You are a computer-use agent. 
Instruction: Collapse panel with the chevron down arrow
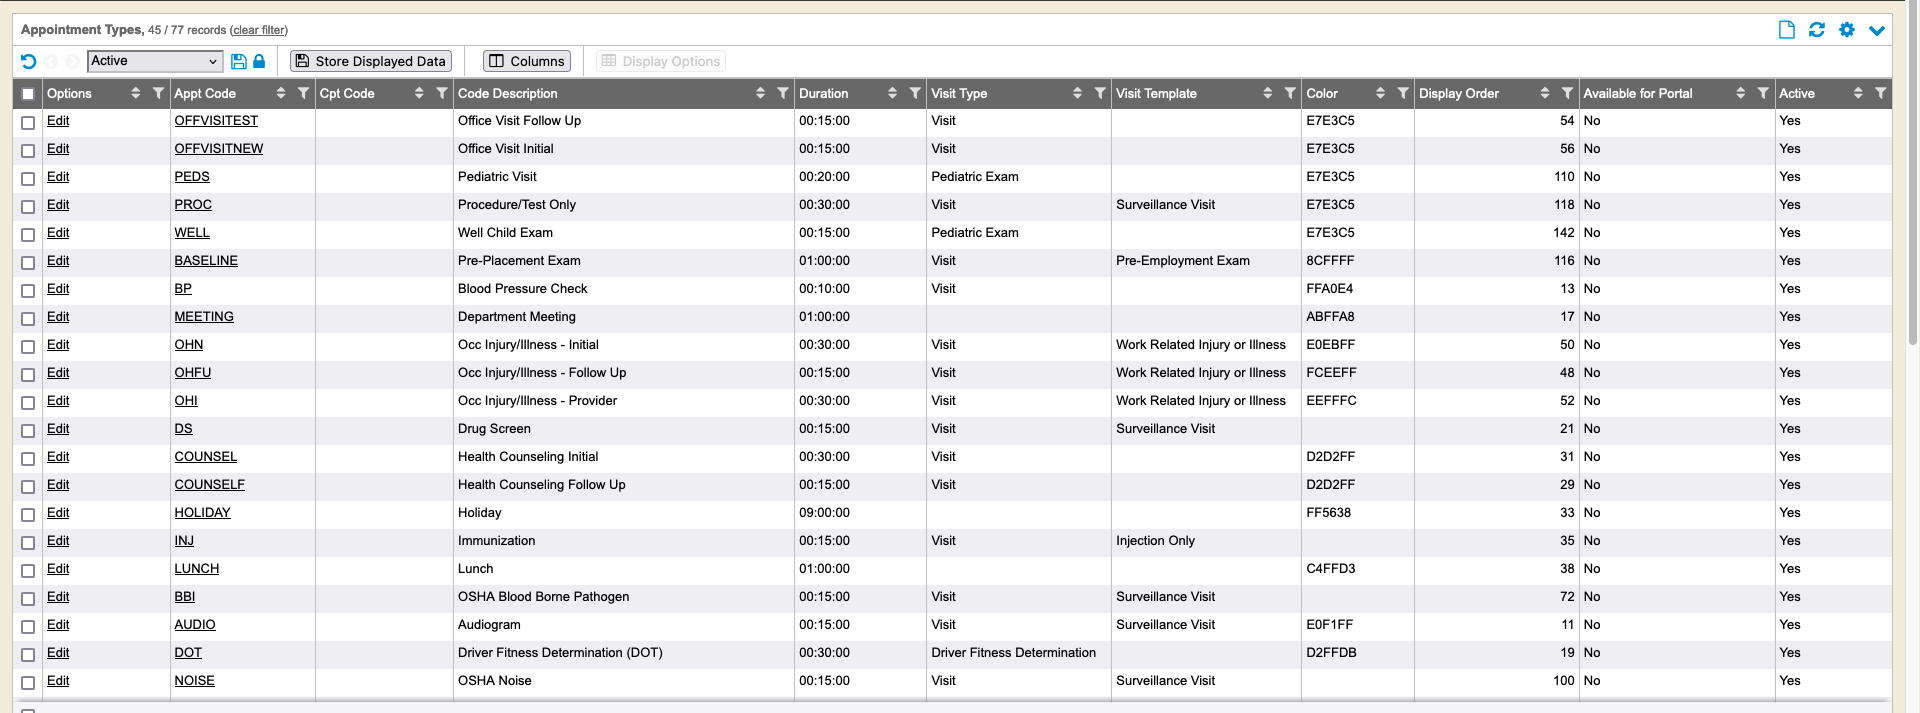pyautogui.click(x=1876, y=30)
